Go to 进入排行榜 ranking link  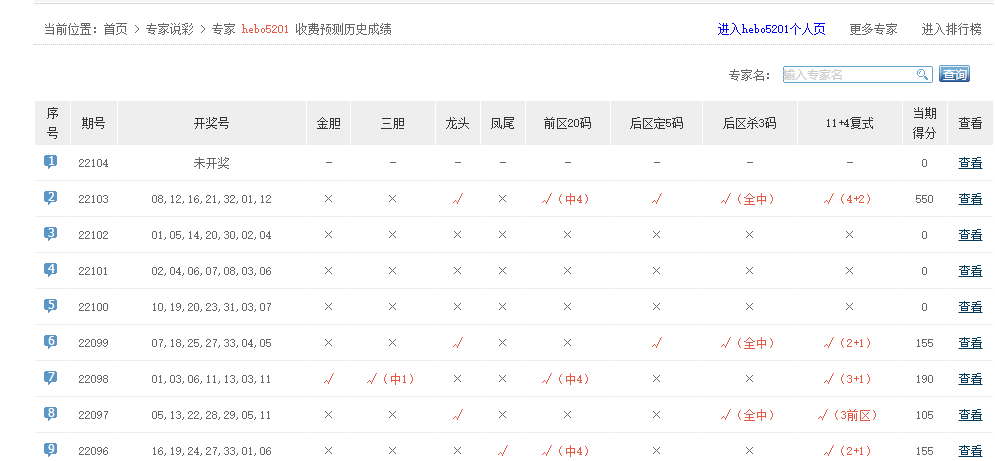951,30
